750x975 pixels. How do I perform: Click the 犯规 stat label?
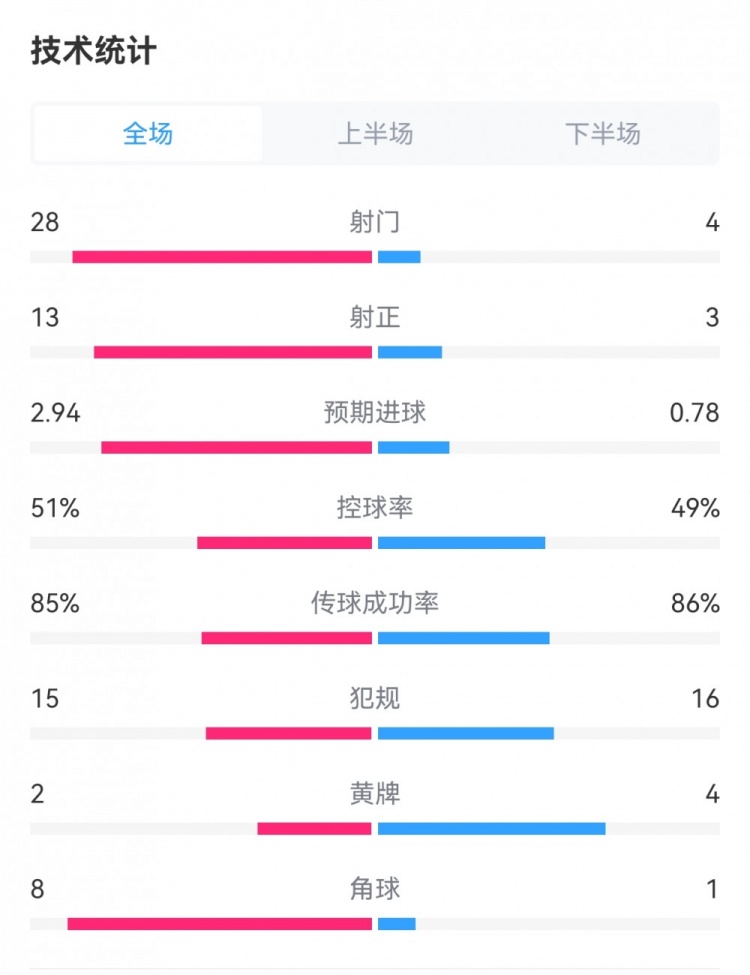pyautogui.click(x=375, y=698)
